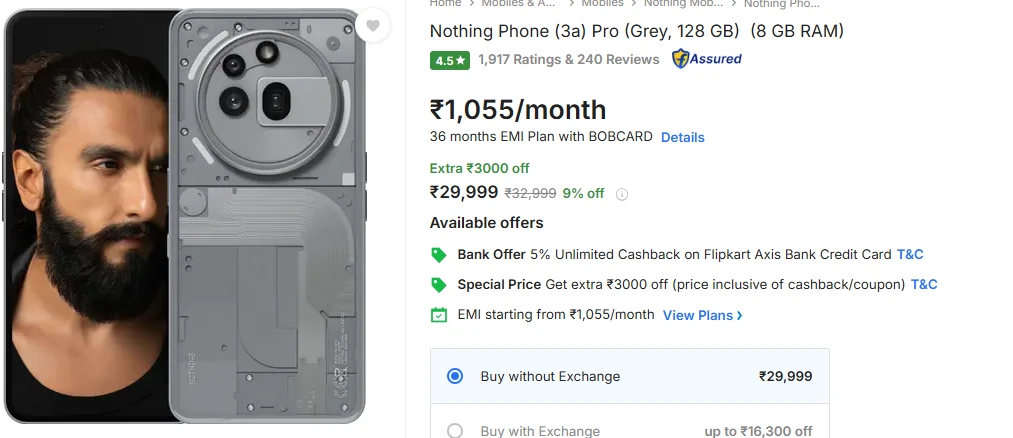
Task: Click the green 4.5 star rating badge
Action: [450, 60]
